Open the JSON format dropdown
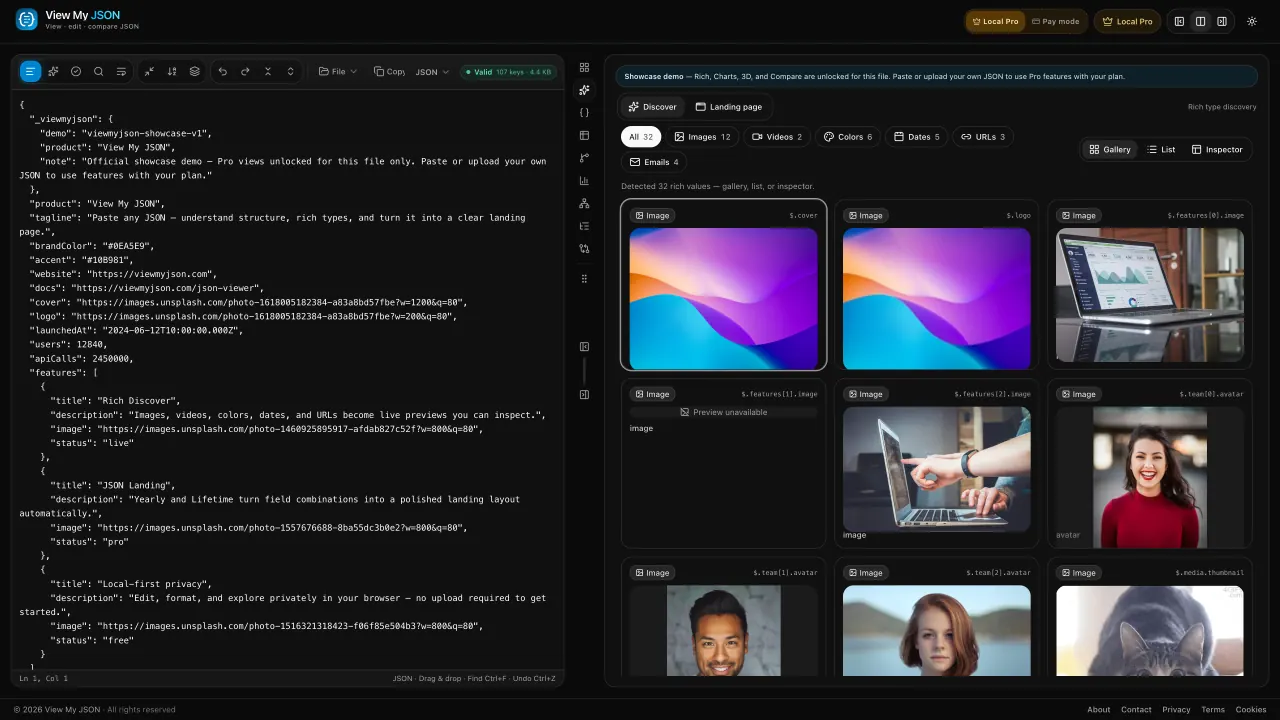The image size is (1280, 720). pos(432,72)
